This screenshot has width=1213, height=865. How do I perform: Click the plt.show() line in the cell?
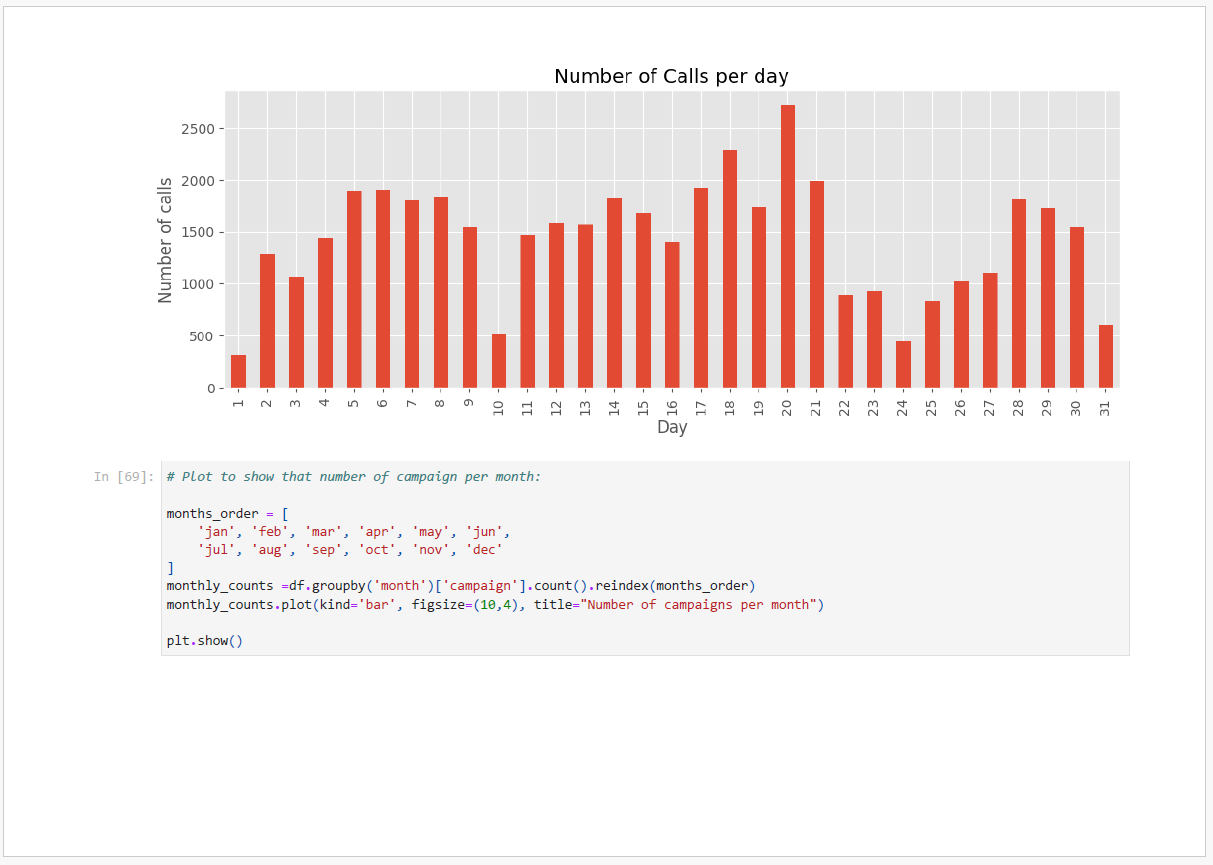tap(205, 640)
